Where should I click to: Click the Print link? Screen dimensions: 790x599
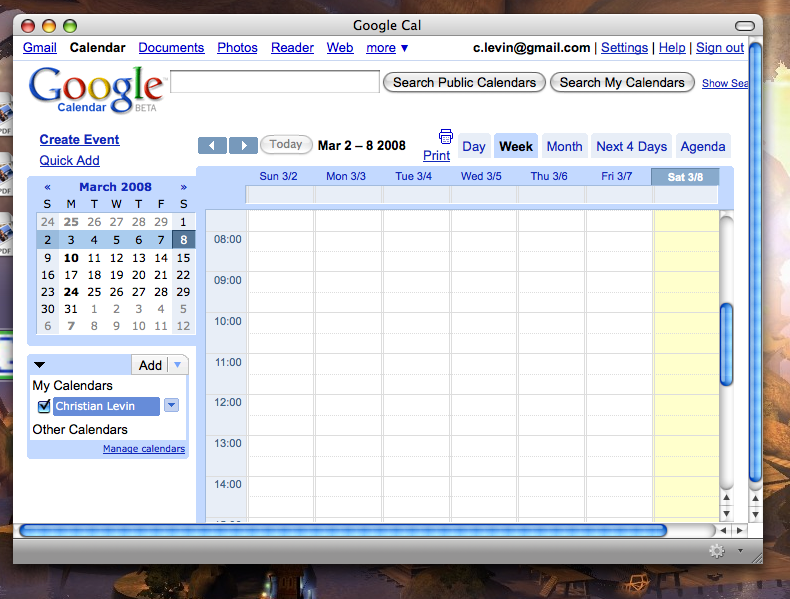click(436, 156)
